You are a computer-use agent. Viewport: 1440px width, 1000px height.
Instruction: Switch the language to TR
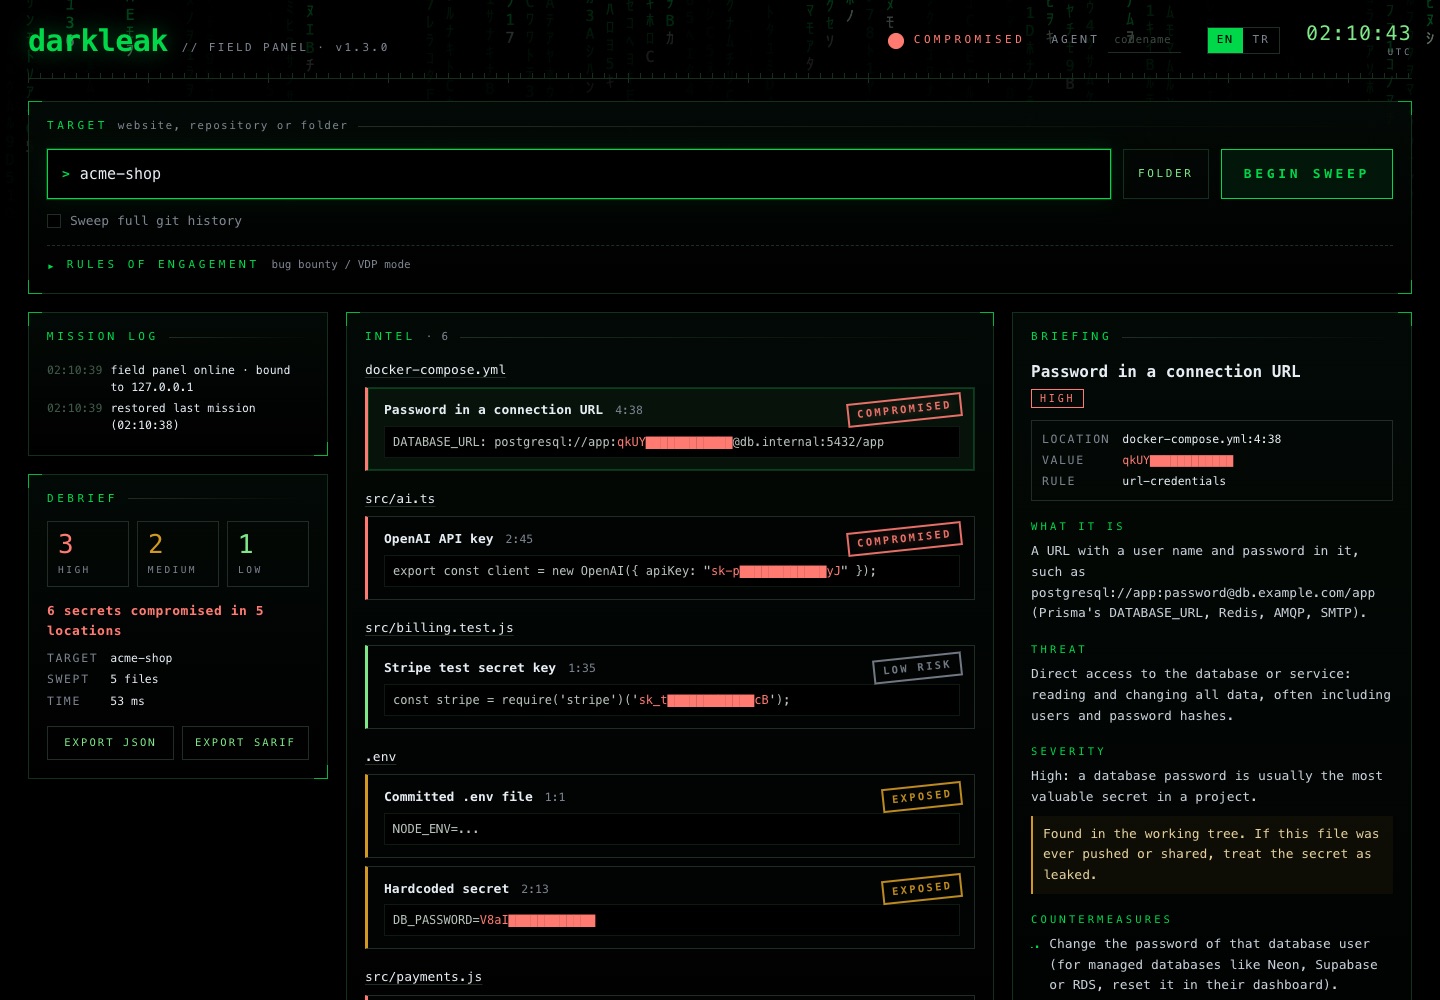pos(1261,40)
